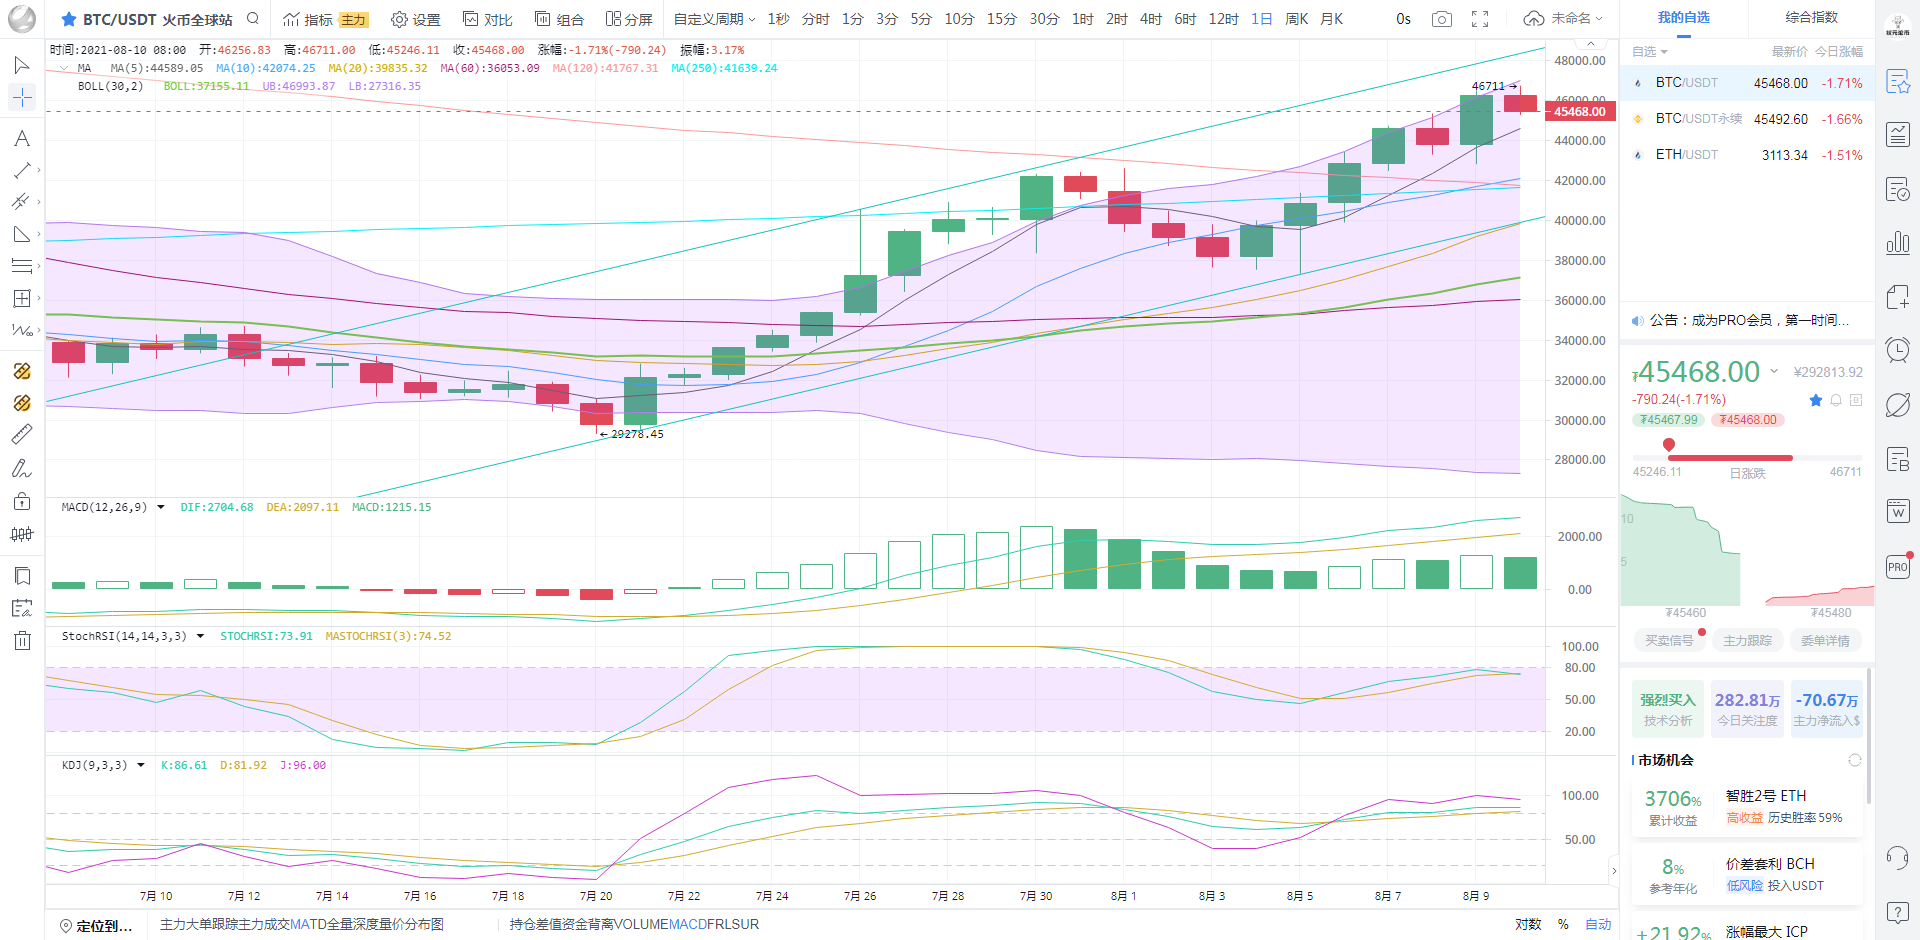Click the 定位到 locate control
Viewport: 1920px width, 940px height.
coord(96,925)
